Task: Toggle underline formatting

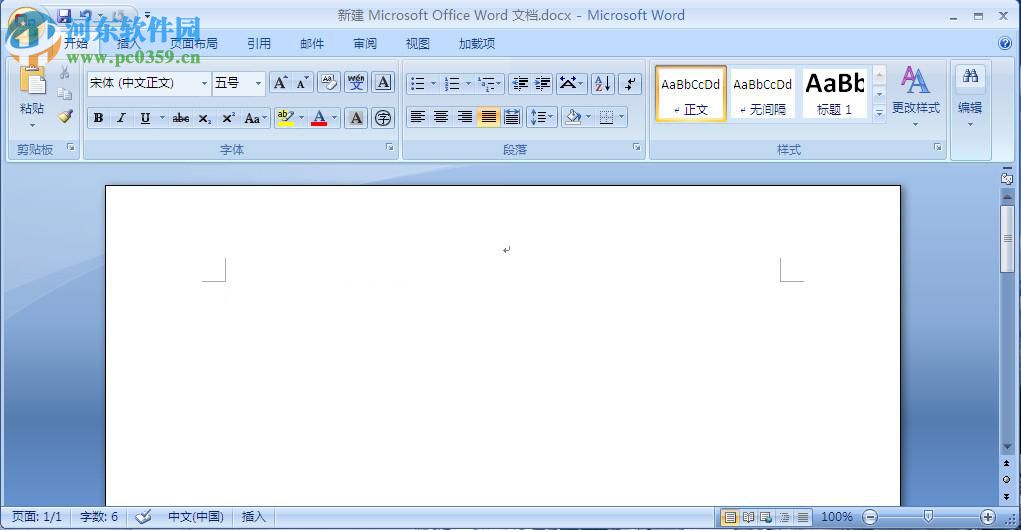Action: [145, 119]
